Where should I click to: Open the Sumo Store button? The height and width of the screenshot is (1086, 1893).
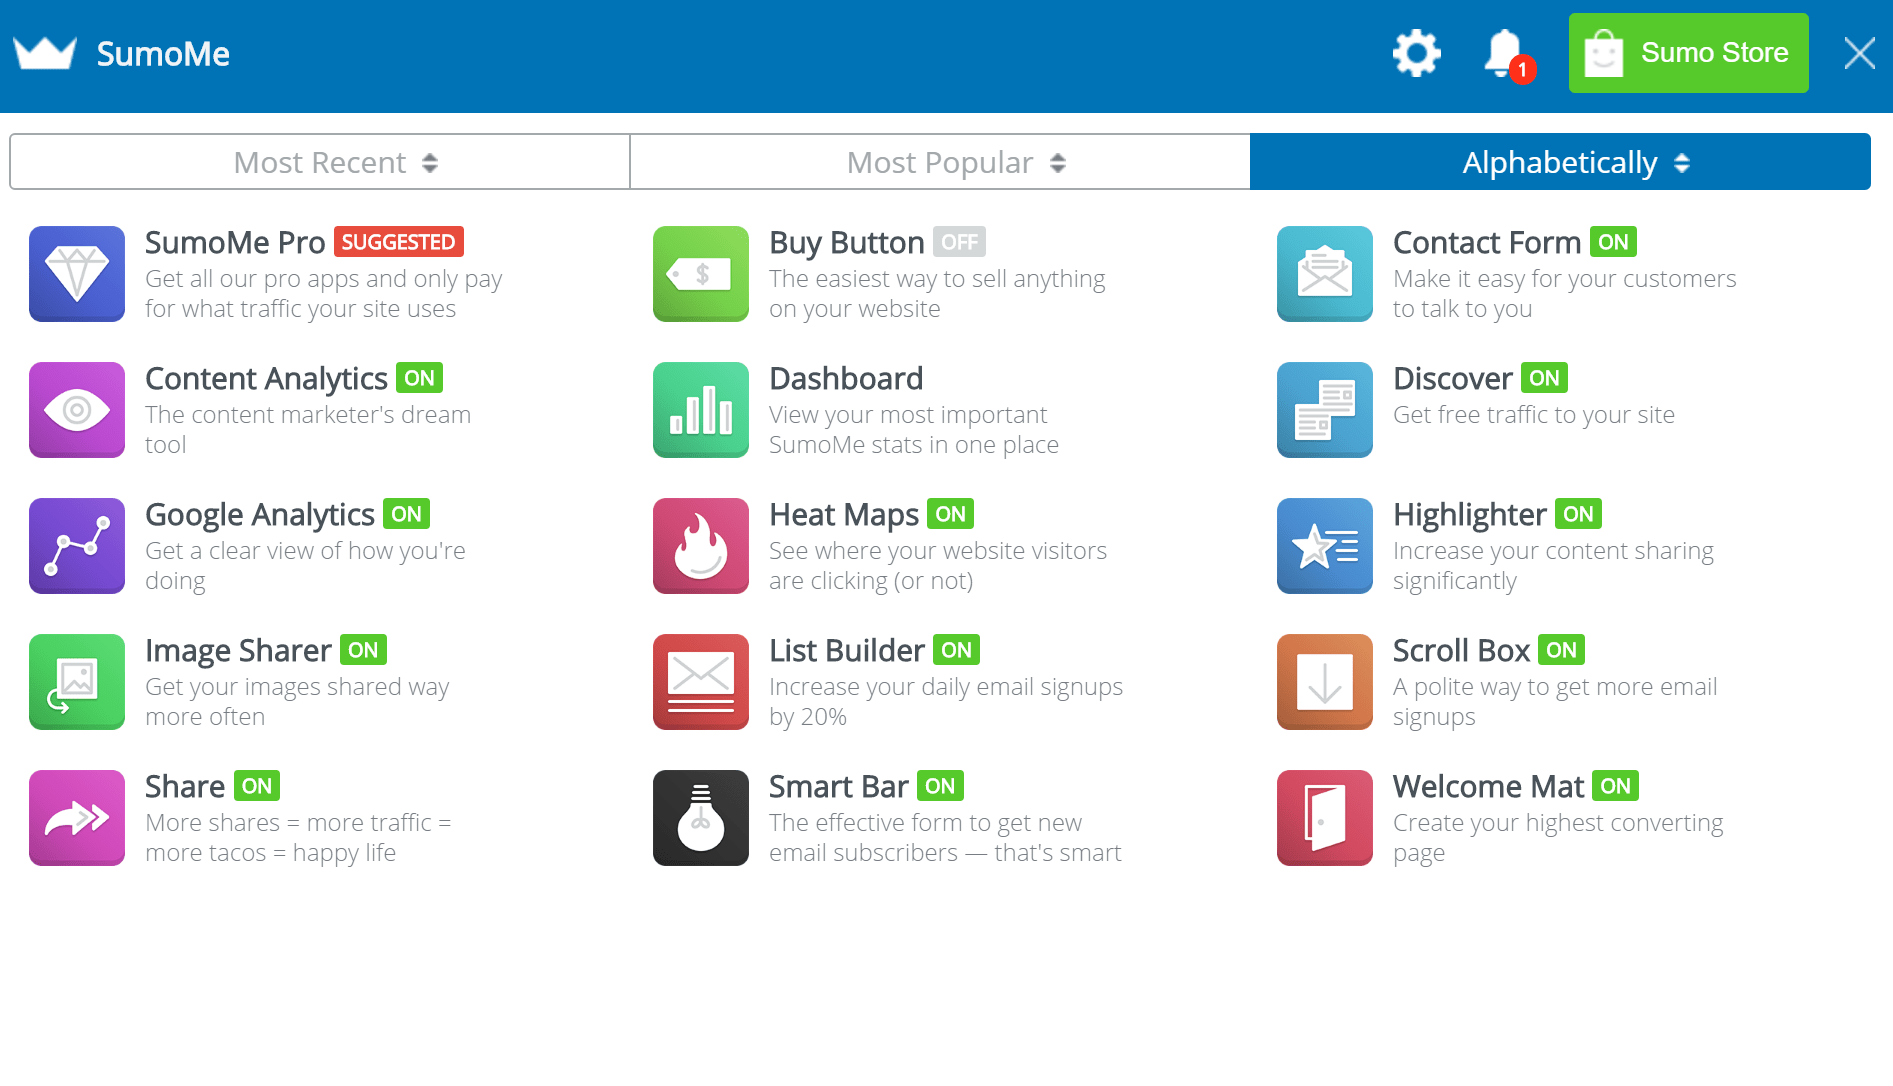pos(1688,53)
